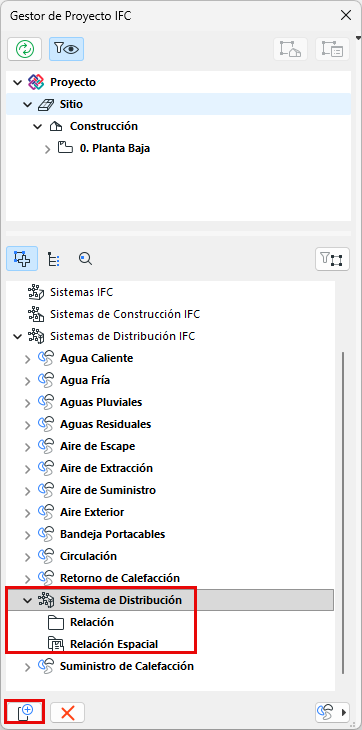Image resolution: width=362 pixels, height=730 pixels.
Task: Expand the Aire de Suministro system
Action: 27,491
